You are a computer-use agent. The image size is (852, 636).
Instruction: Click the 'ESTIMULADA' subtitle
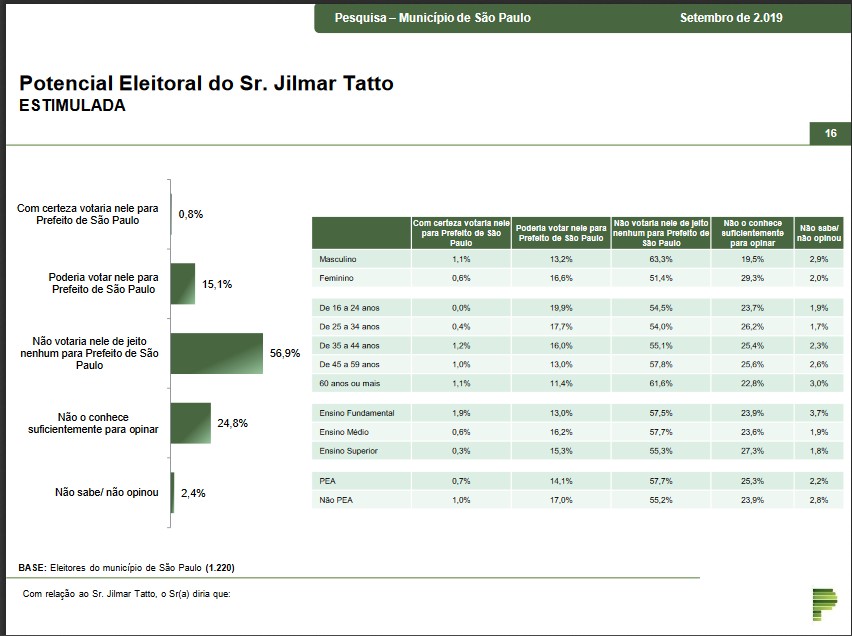[72, 105]
